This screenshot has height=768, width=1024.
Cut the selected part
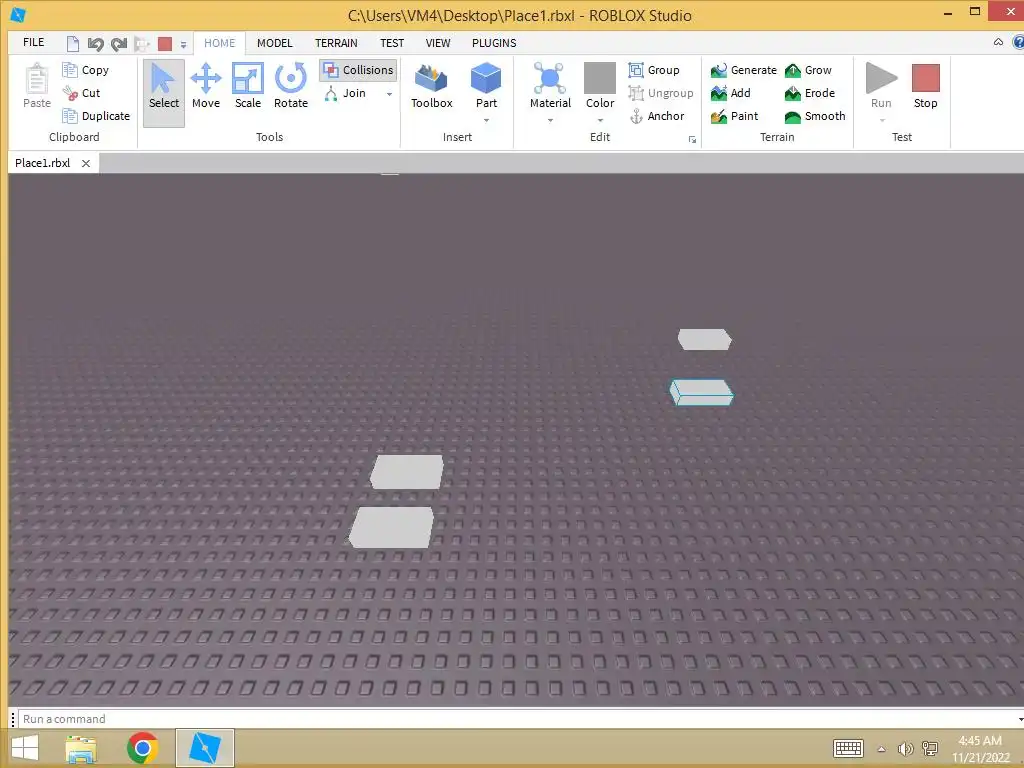82,93
